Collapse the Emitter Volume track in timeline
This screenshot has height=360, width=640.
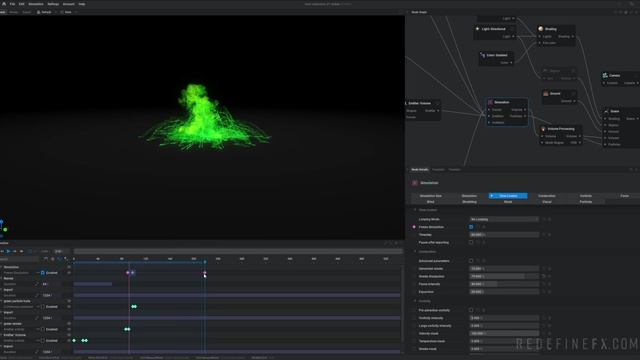pos(1,335)
